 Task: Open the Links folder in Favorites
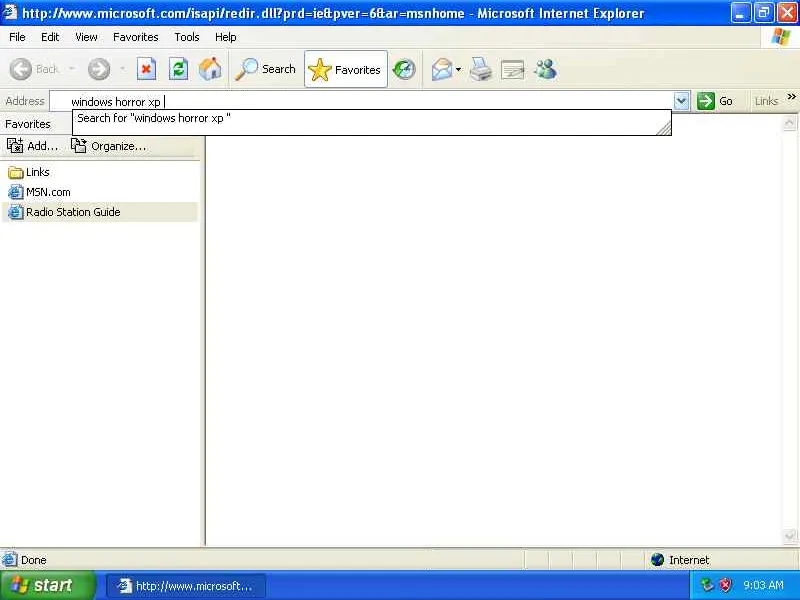coord(29,172)
